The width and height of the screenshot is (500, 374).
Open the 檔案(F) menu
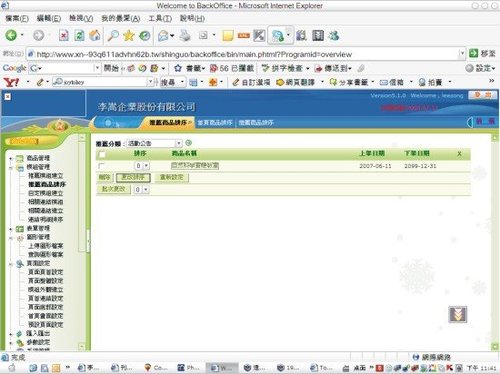click(x=17, y=18)
